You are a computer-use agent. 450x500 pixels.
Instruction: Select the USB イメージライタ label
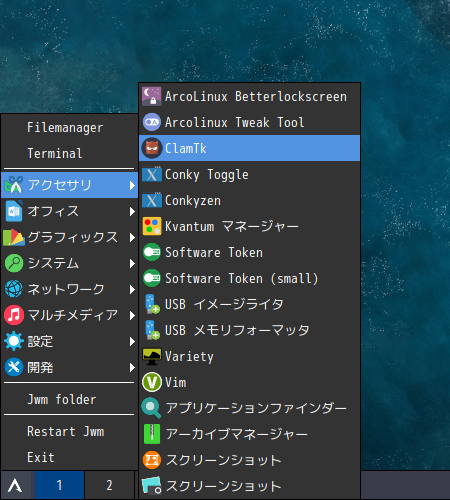click(x=224, y=304)
